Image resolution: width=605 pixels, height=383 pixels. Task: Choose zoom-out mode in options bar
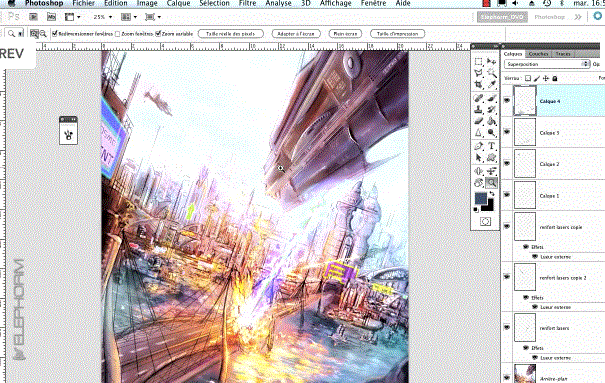(x=43, y=34)
